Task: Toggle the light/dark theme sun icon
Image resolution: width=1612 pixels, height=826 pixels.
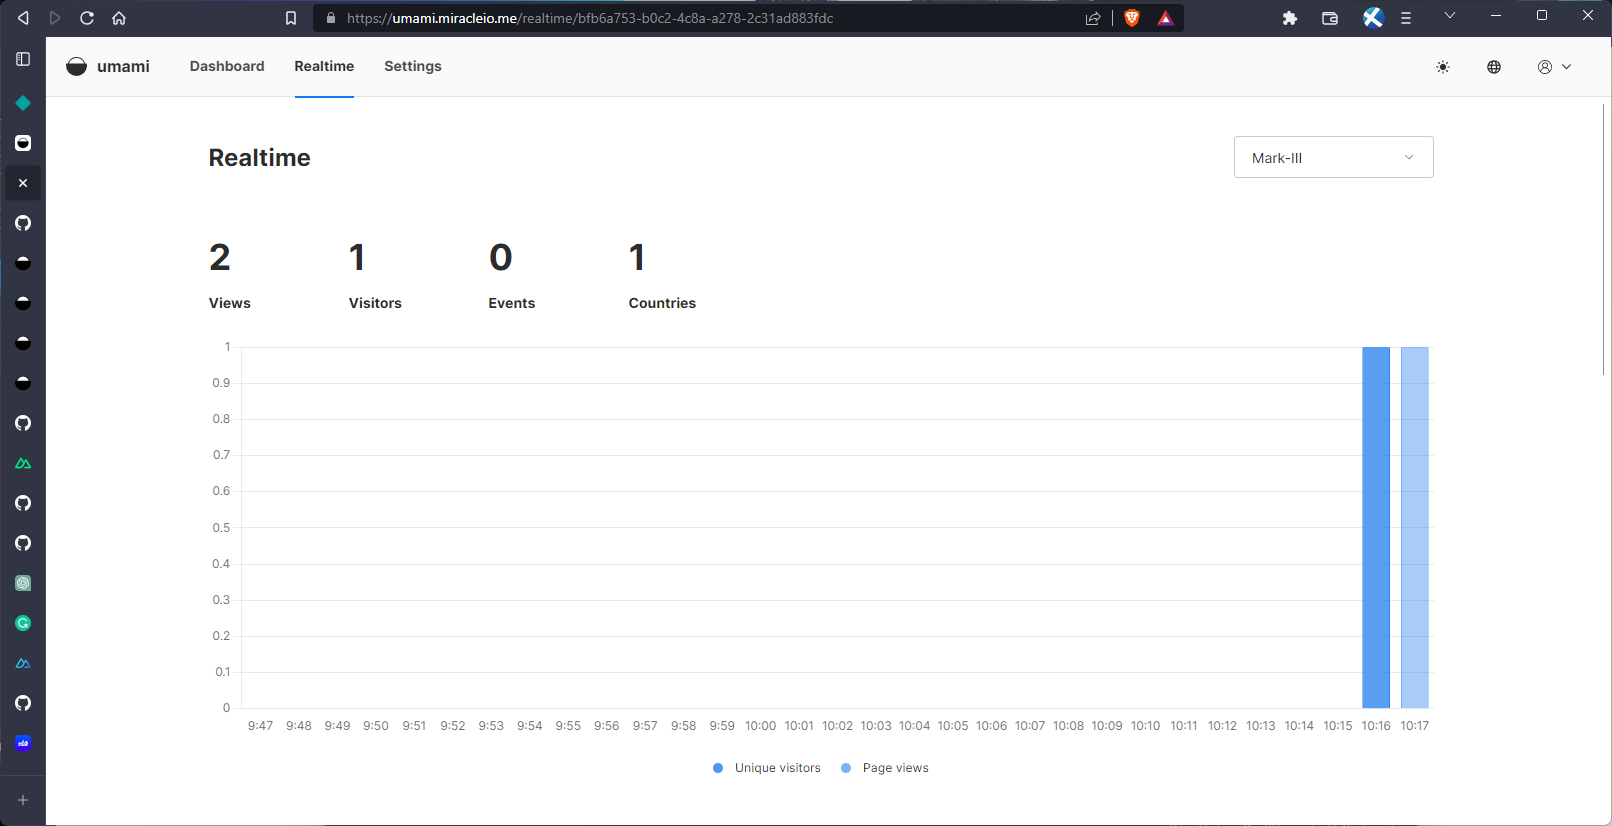Action: (1442, 67)
